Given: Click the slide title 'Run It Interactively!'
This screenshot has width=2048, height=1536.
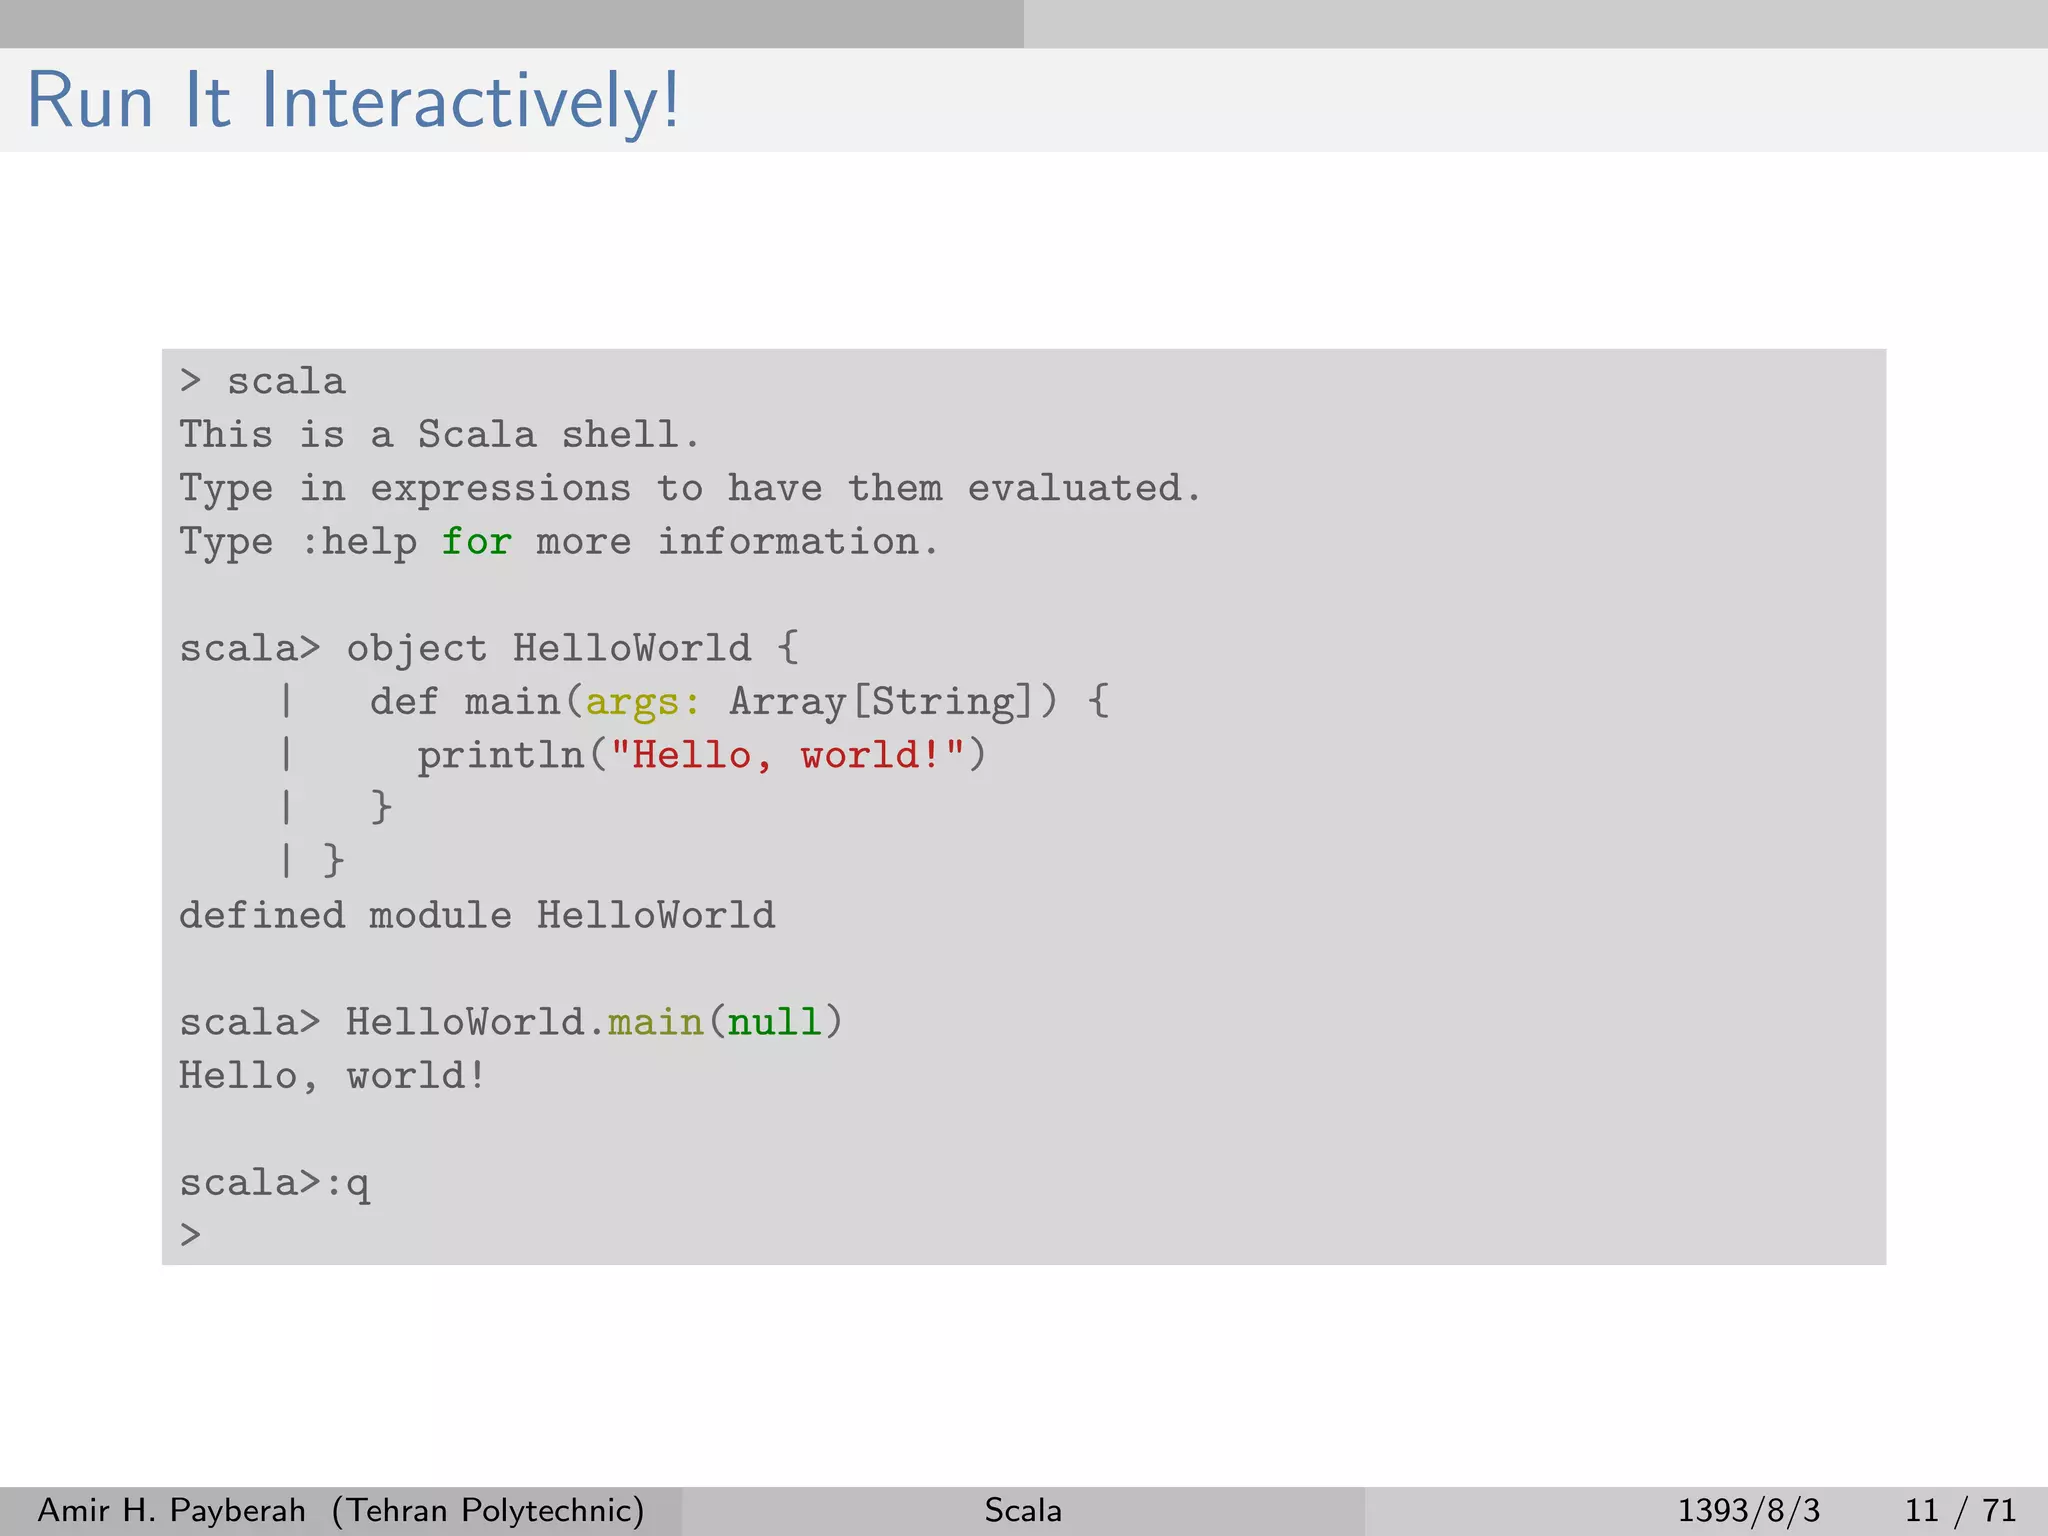Looking at the screenshot, I should coord(353,101).
